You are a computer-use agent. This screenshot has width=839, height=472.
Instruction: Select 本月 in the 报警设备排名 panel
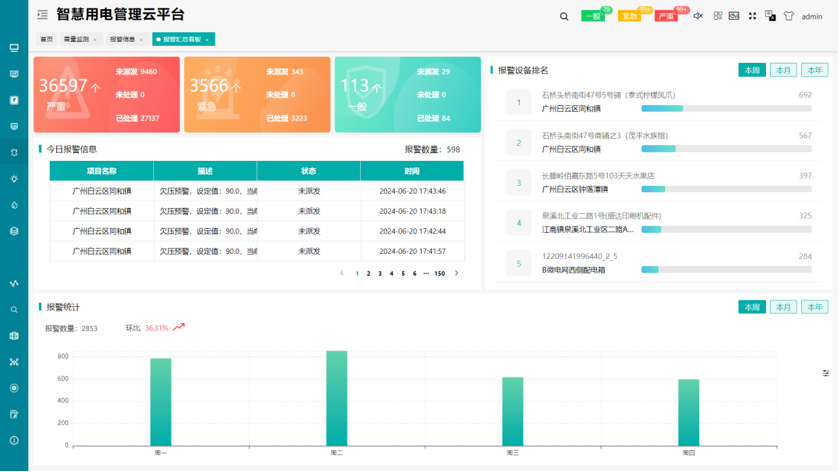pos(783,70)
